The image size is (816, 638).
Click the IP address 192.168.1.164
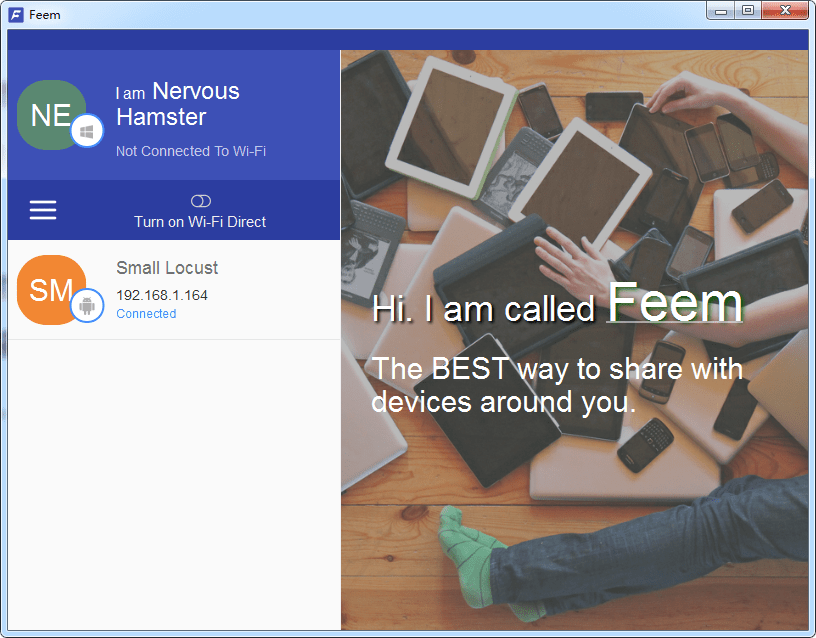point(162,295)
